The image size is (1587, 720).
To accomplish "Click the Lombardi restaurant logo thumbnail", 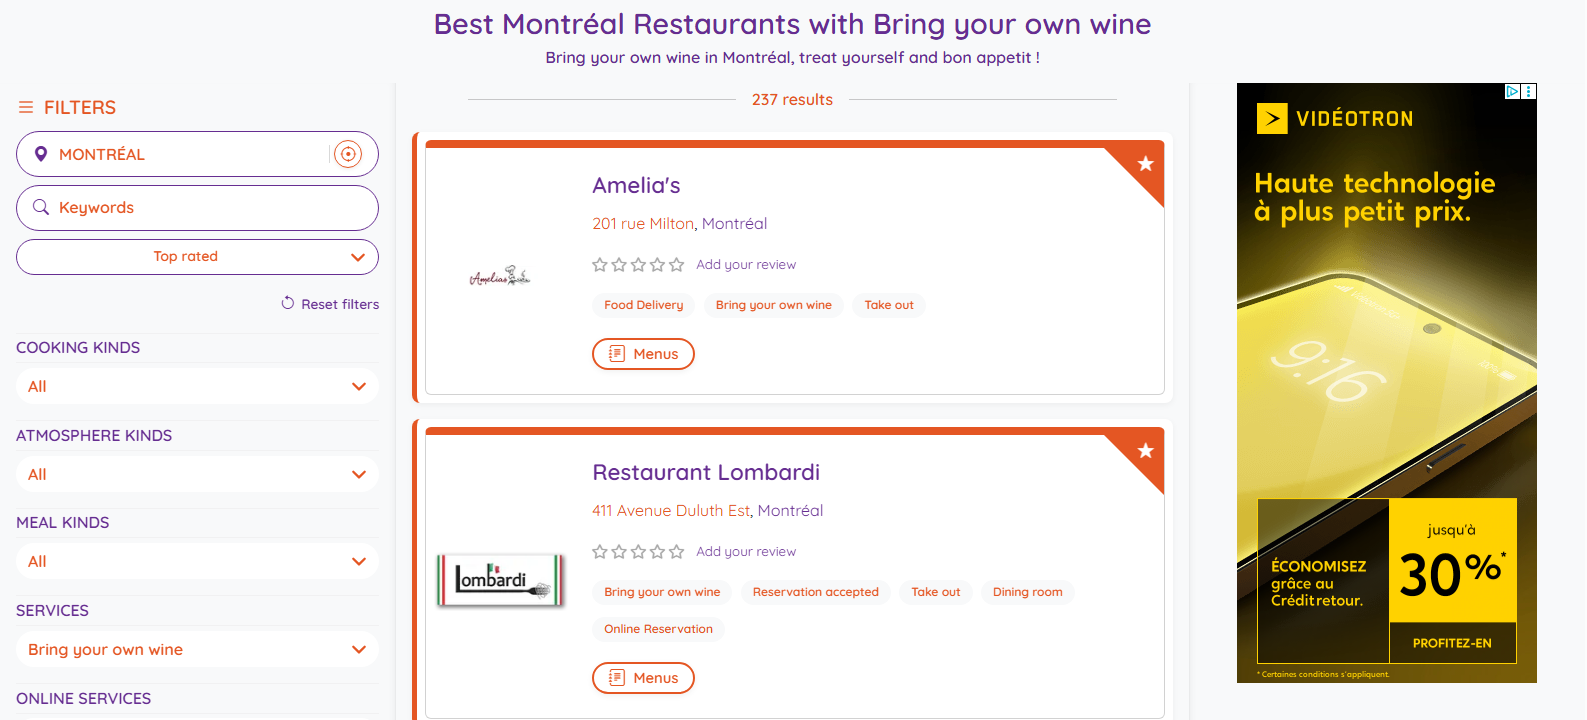I will (500, 580).
